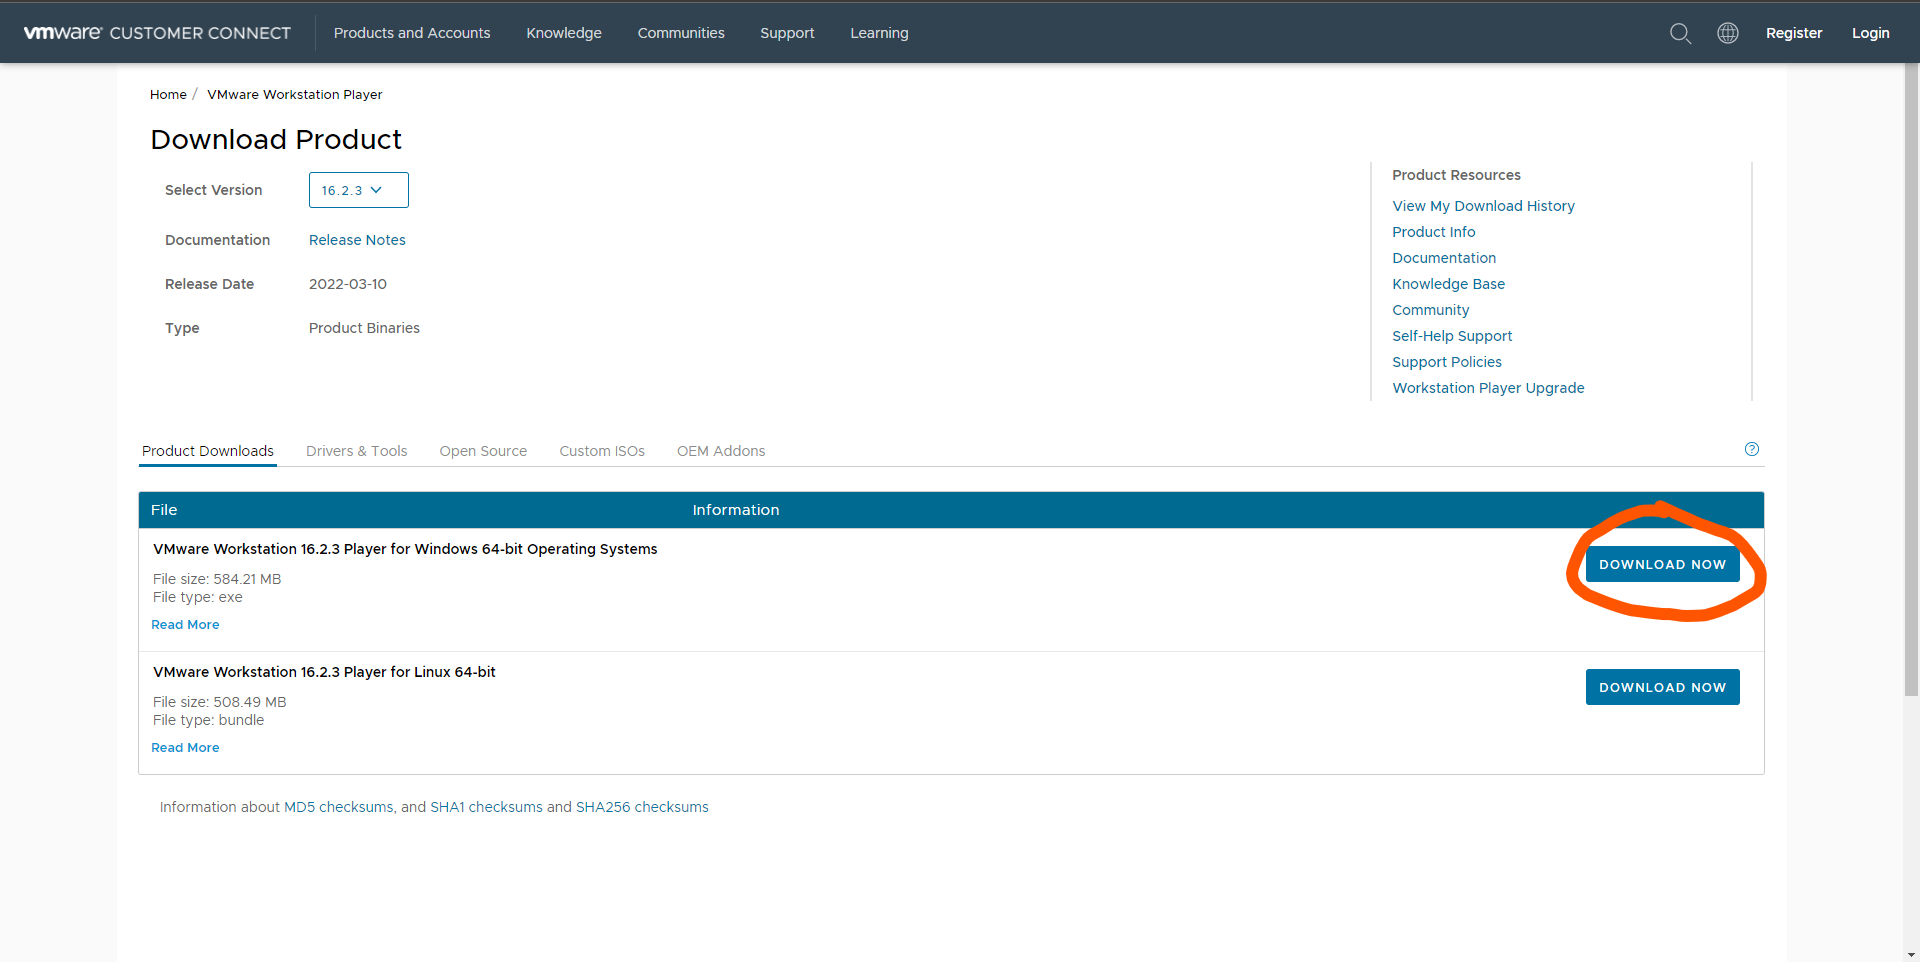Click release date 2022-03-10 text
The width and height of the screenshot is (1920, 962).
pyautogui.click(x=348, y=284)
